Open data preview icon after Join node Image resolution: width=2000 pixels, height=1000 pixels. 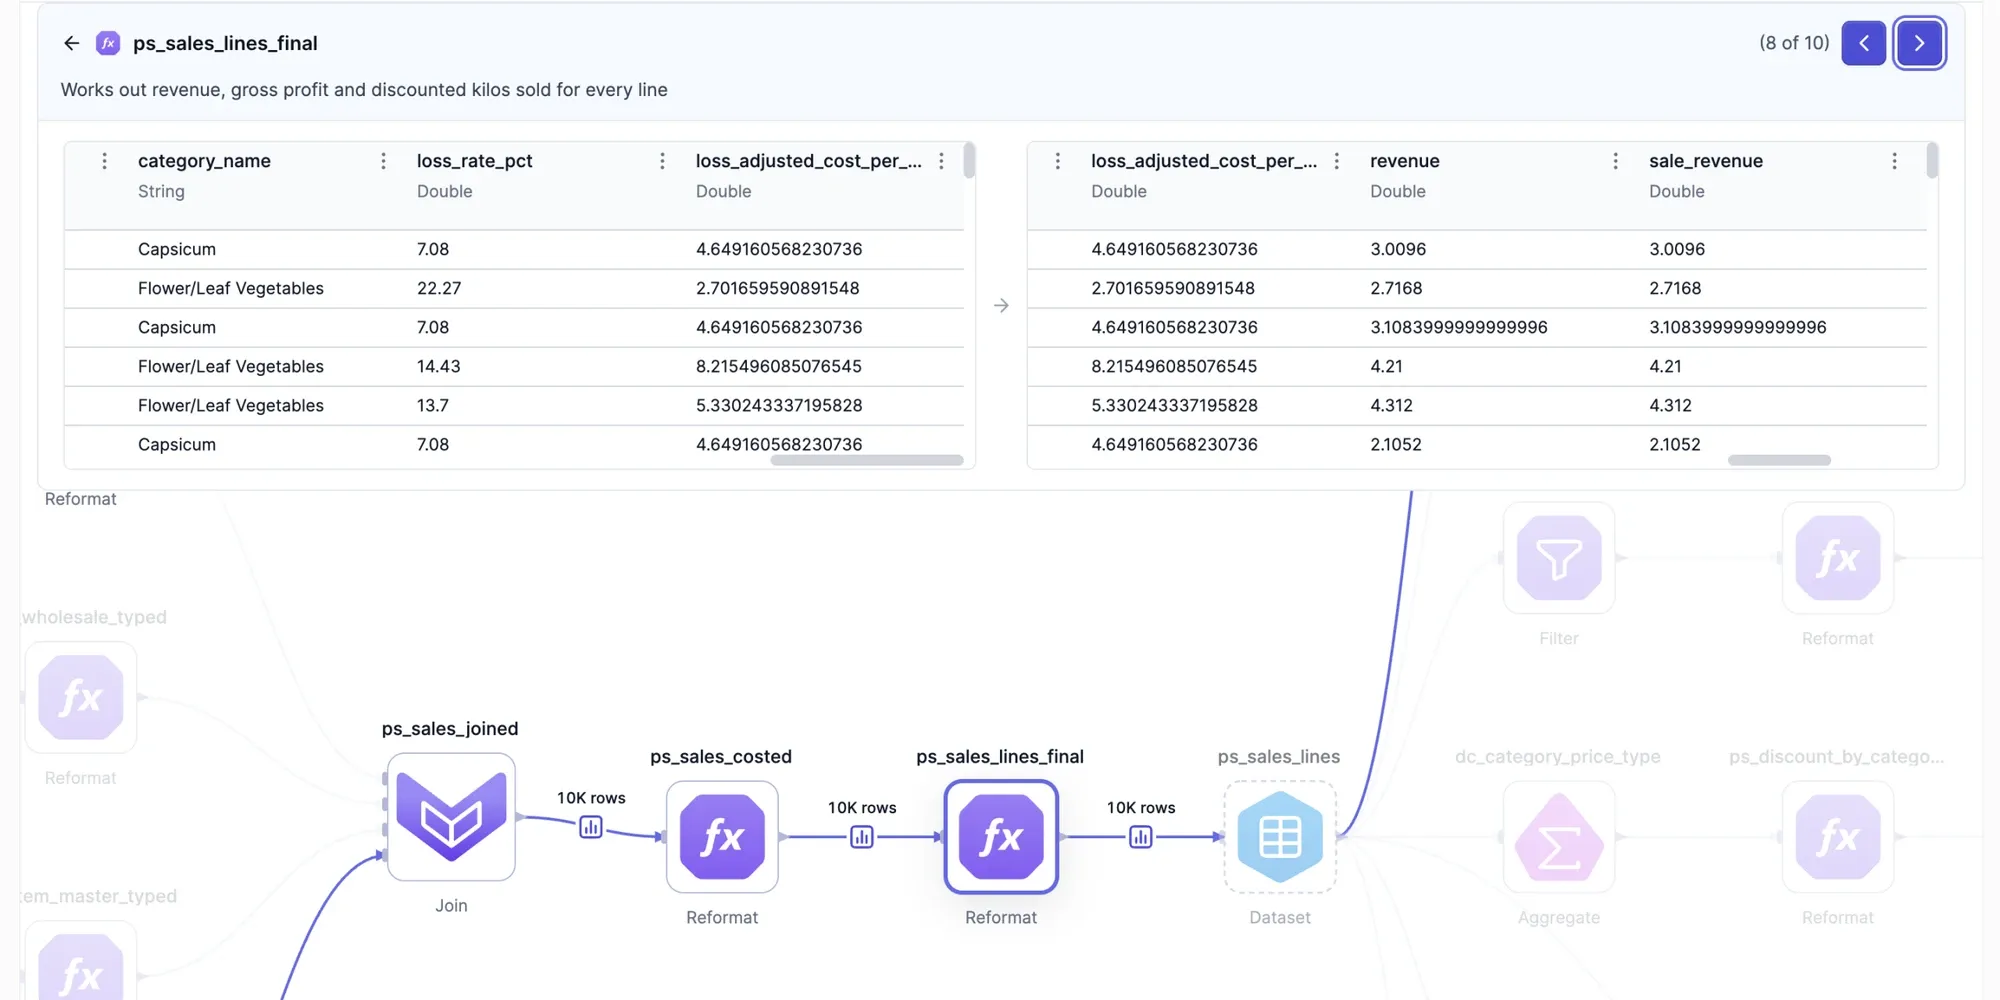[591, 827]
